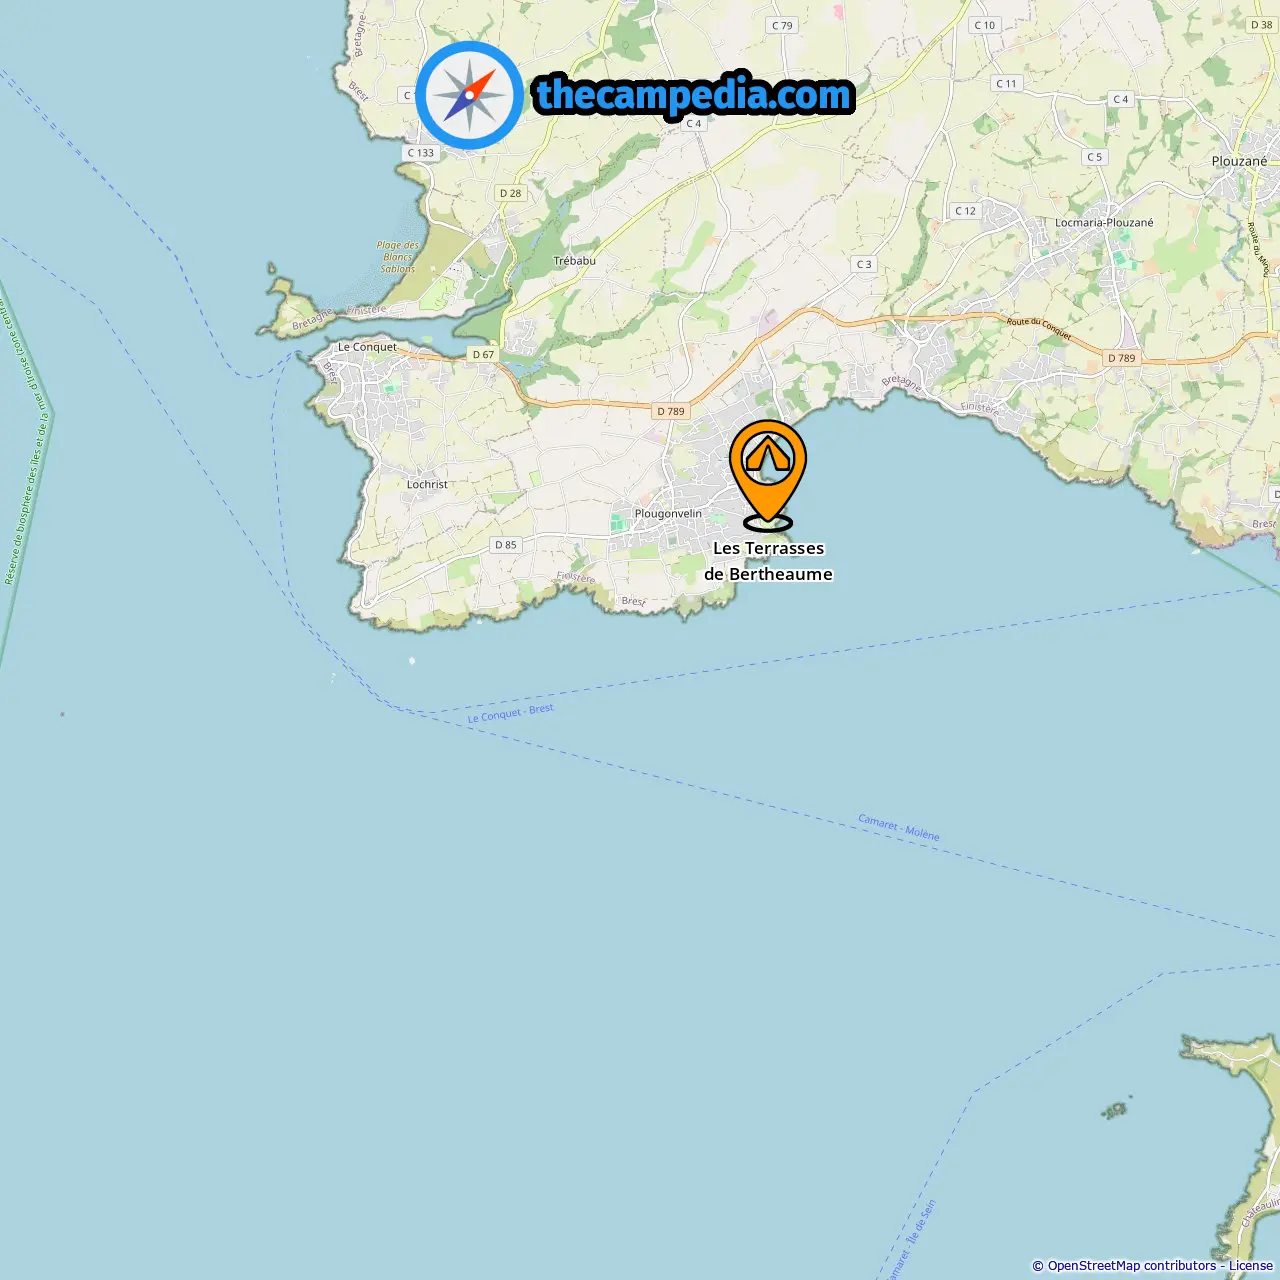
Task: Click the Le Conquet - Brest ferry route label
Action: pos(511,713)
